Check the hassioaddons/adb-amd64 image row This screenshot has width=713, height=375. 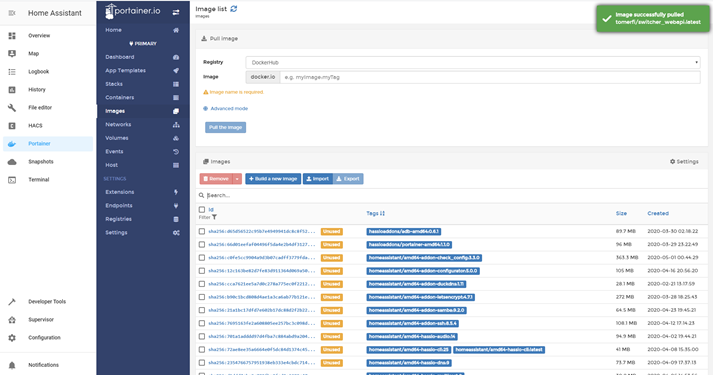[202, 231]
